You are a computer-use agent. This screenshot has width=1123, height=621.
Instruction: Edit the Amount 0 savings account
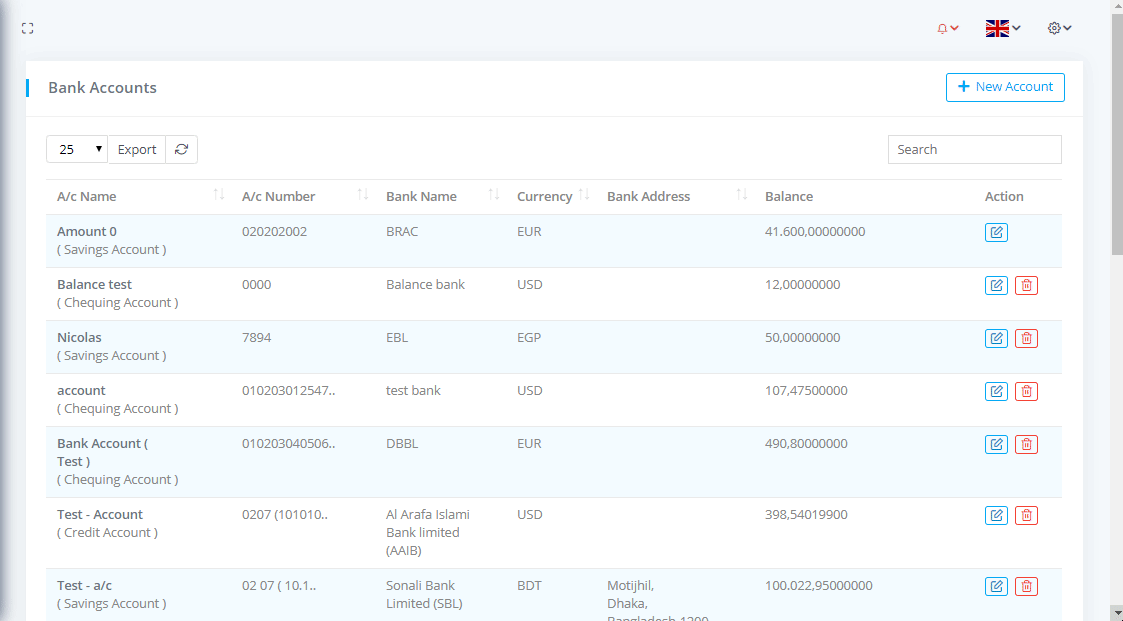[x=996, y=233]
